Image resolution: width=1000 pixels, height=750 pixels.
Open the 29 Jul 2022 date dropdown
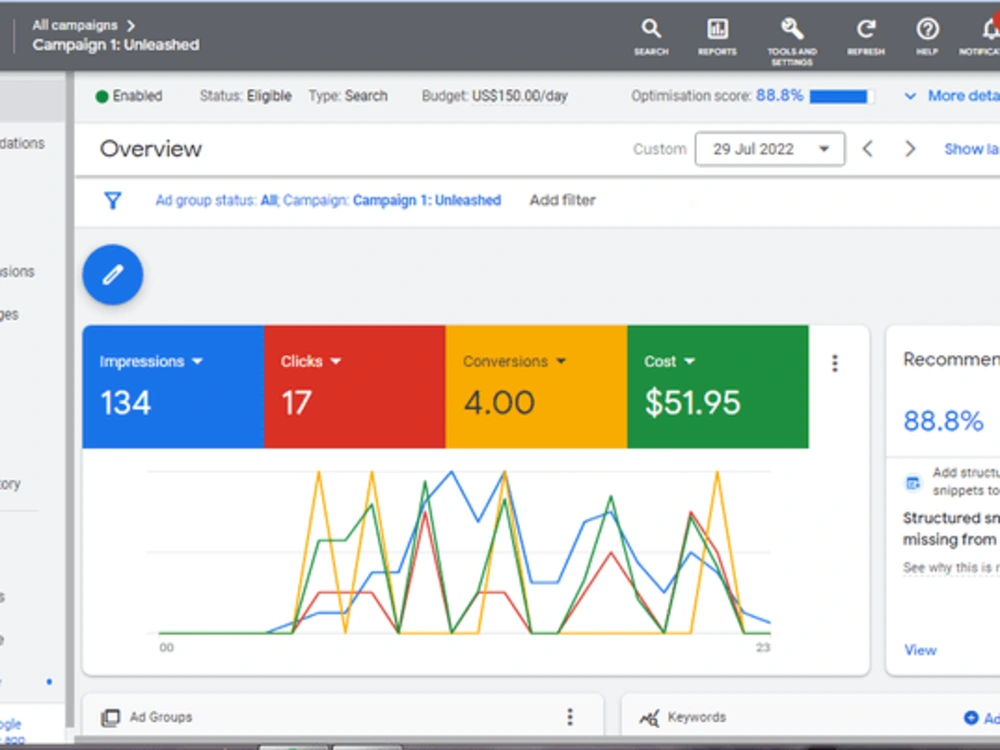(770, 149)
